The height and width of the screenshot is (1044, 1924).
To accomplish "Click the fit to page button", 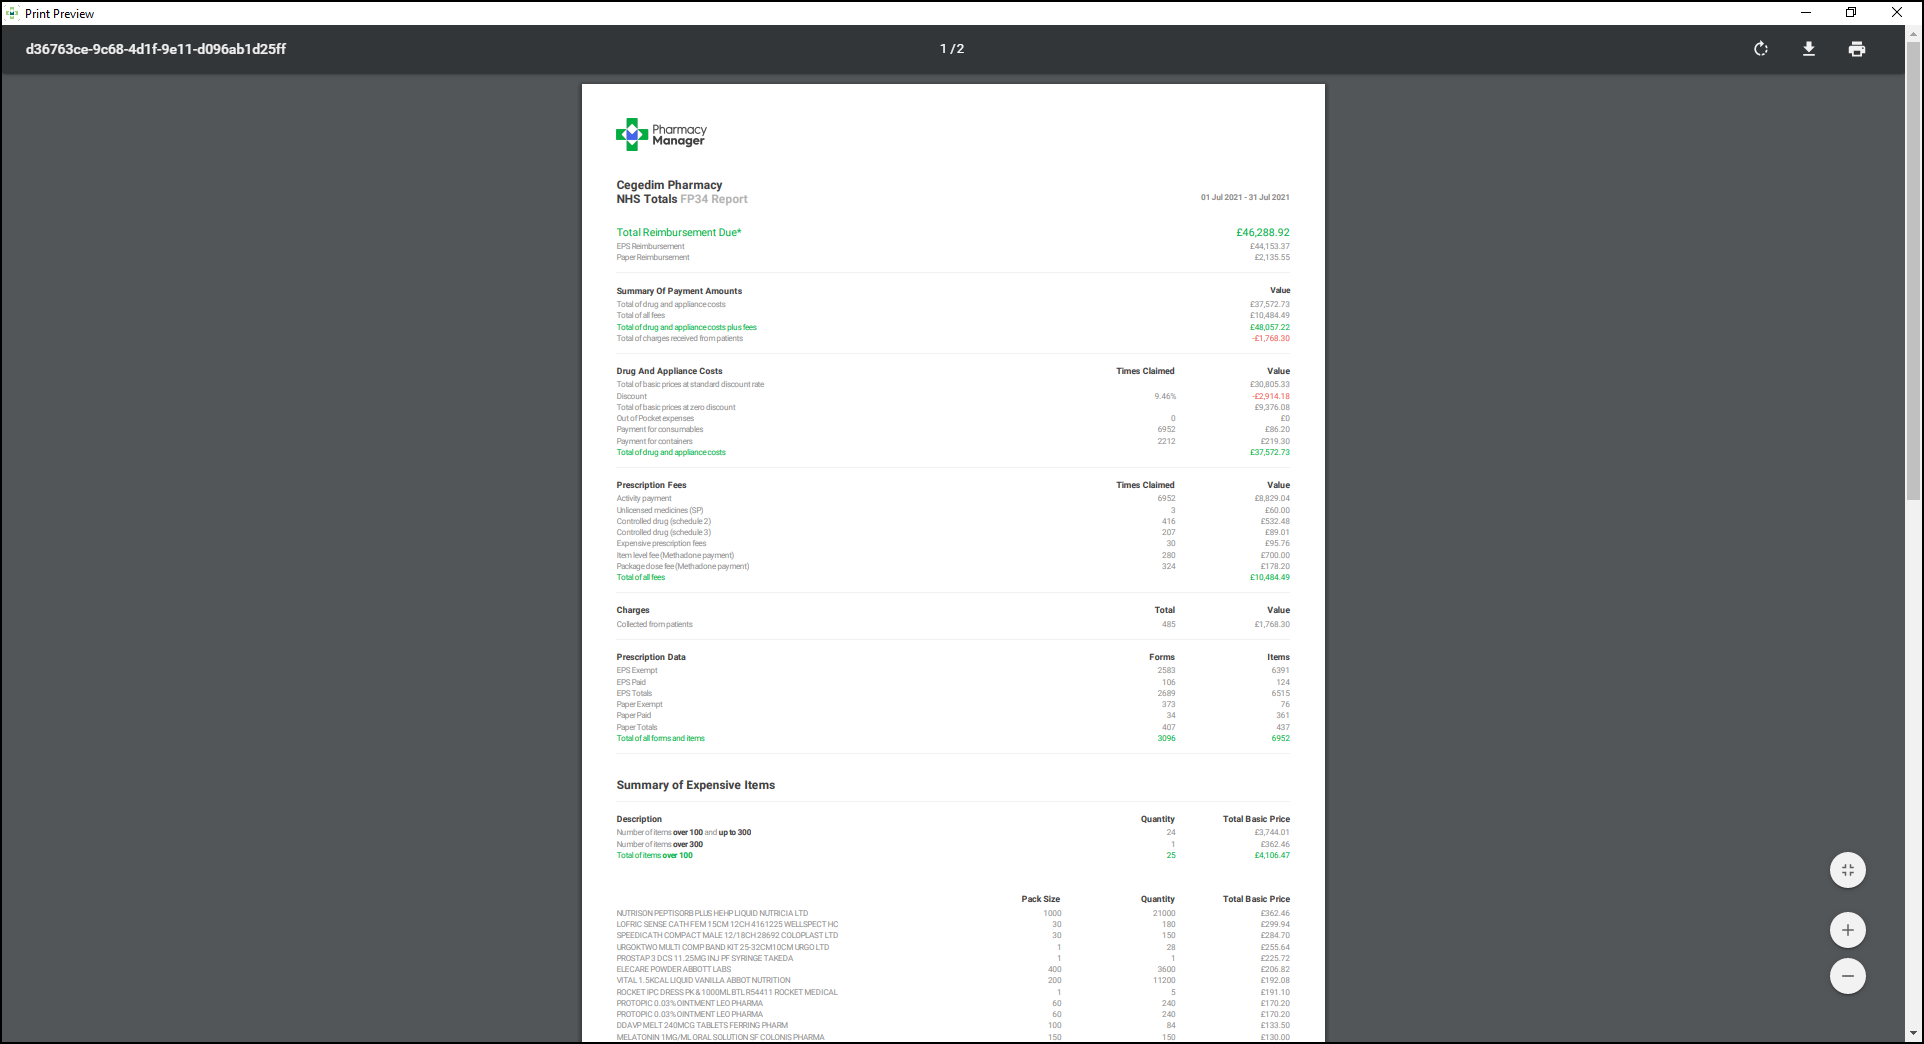I will (x=1847, y=870).
